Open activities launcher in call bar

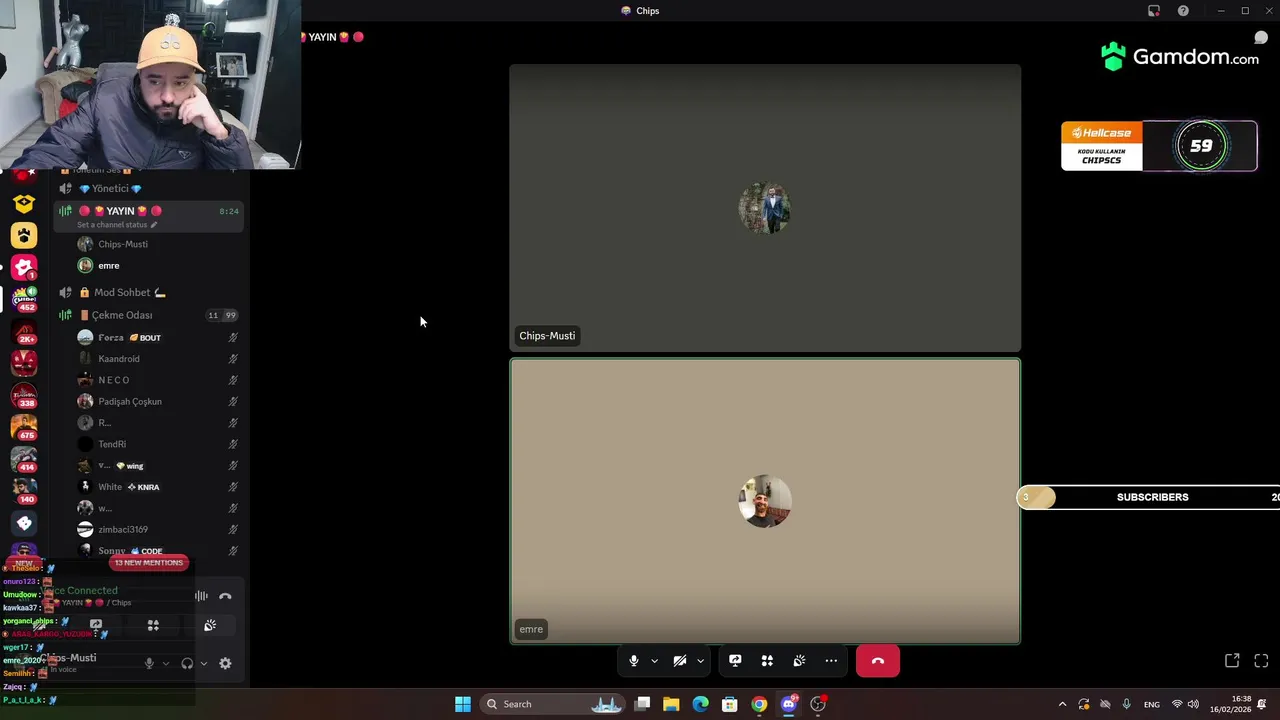767,661
